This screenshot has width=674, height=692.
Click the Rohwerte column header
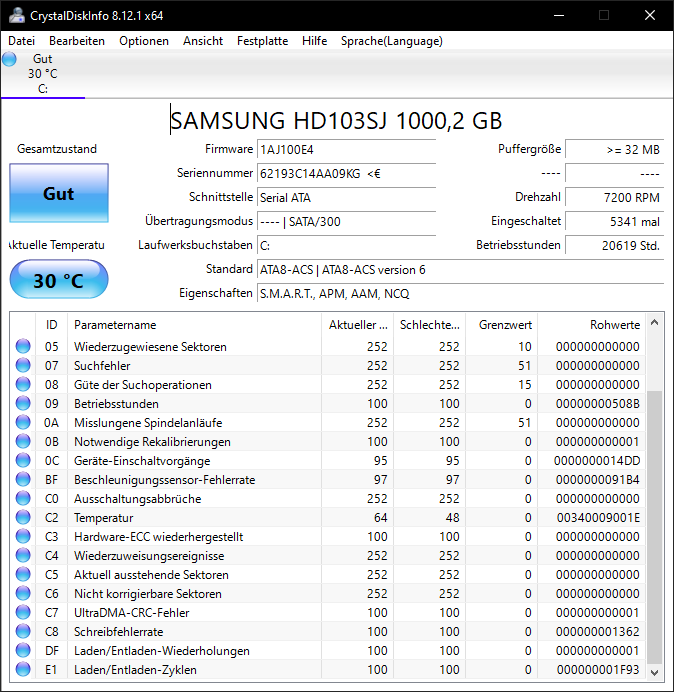(591, 325)
